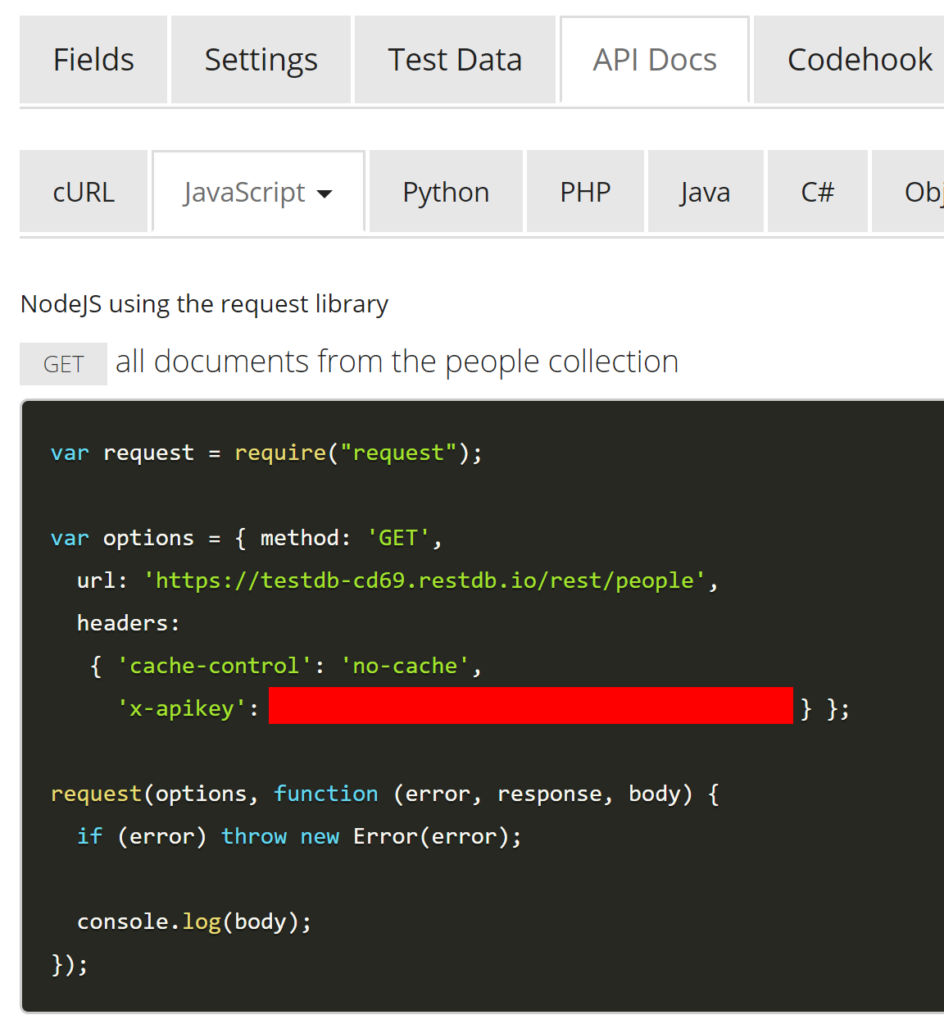Click the require("request") line in the code
The image size is (944, 1024).
(265, 452)
